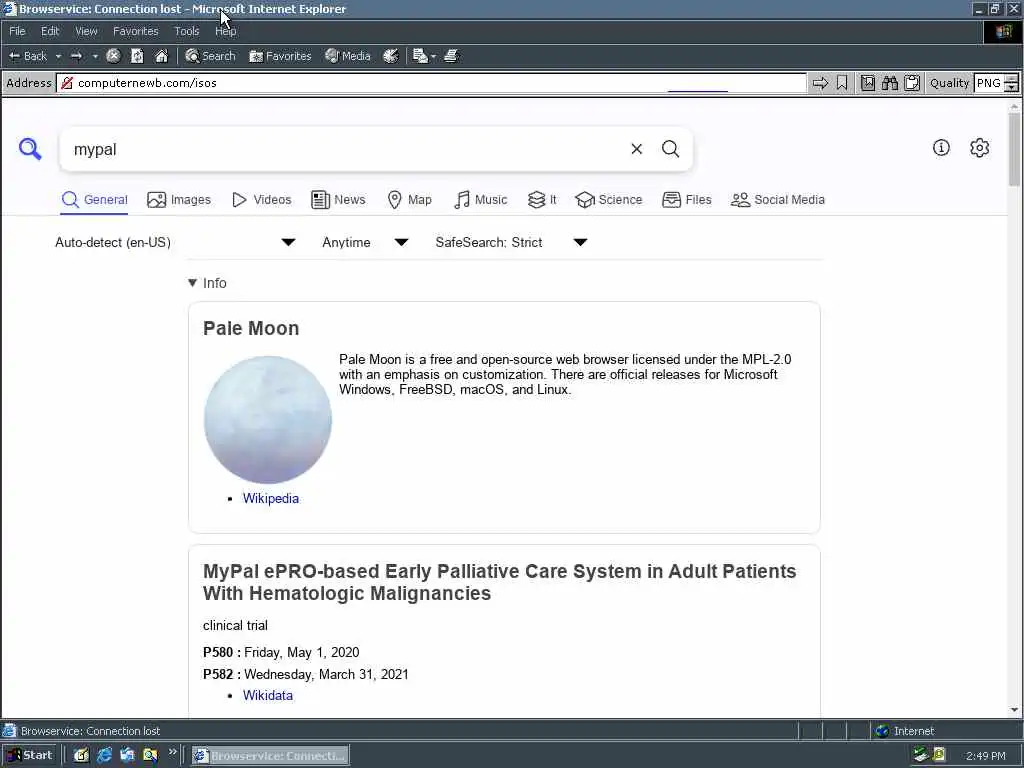Open the Anytime time range dropdown
Viewport: 1024px width, 768px height.
click(x=365, y=242)
